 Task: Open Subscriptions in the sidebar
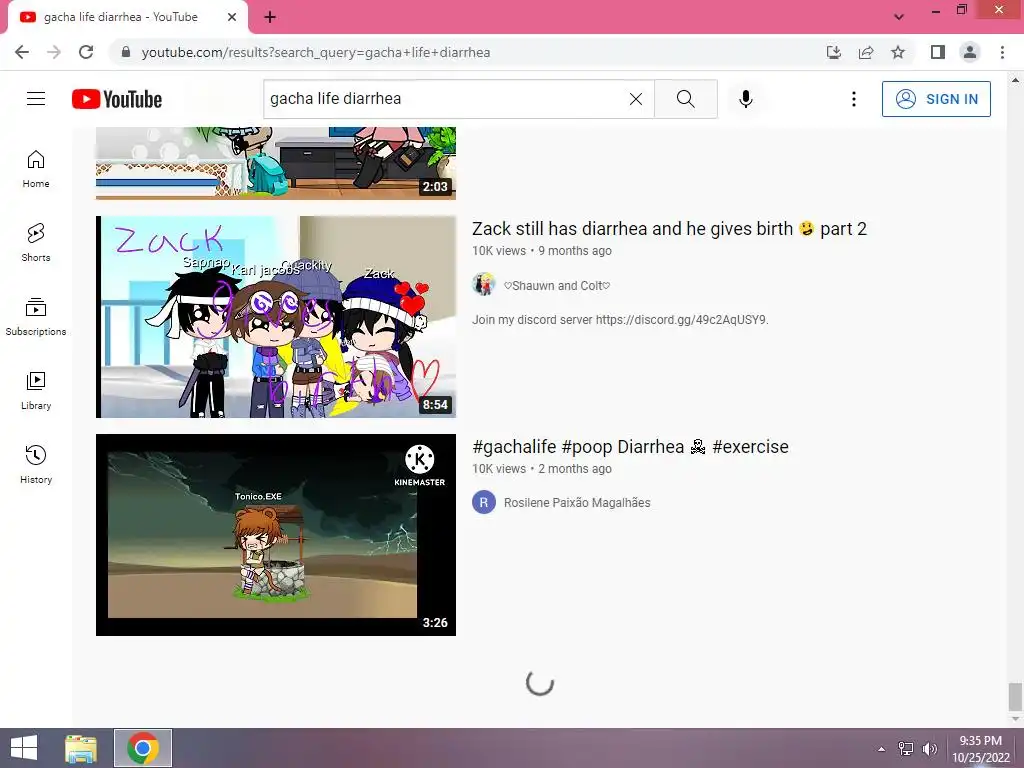pyautogui.click(x=36, y=317)
